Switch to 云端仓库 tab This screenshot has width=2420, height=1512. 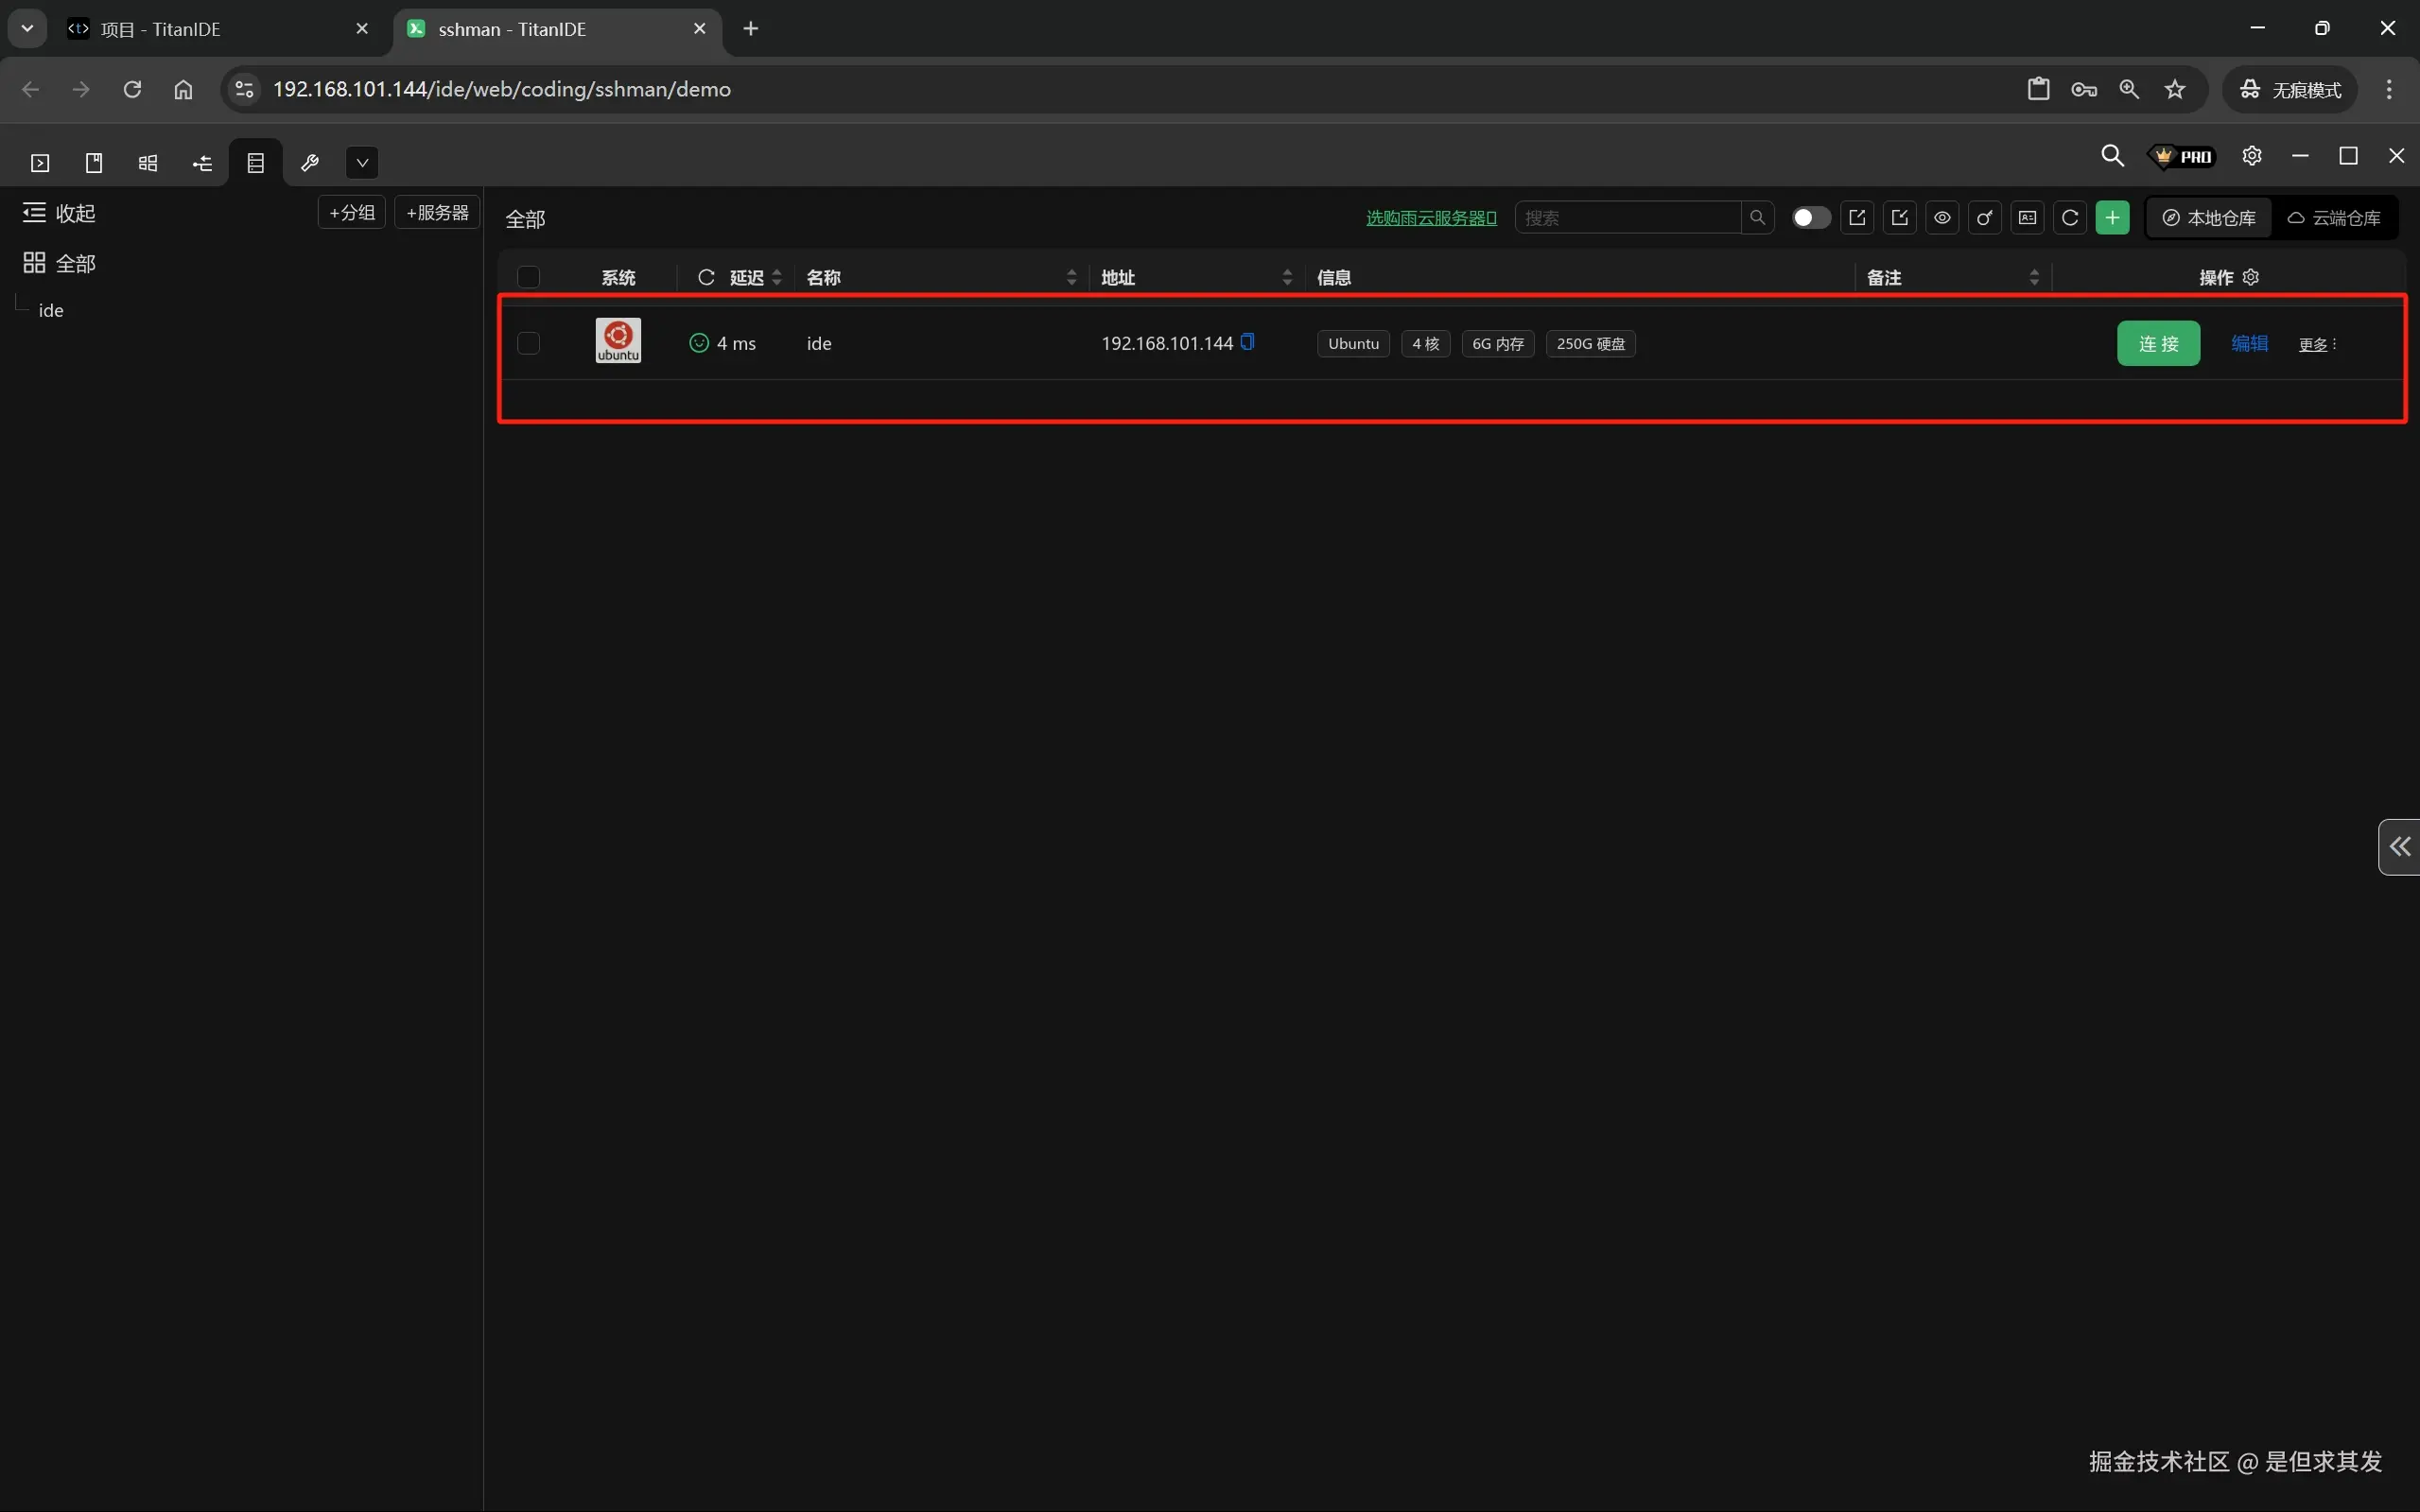2334,218
